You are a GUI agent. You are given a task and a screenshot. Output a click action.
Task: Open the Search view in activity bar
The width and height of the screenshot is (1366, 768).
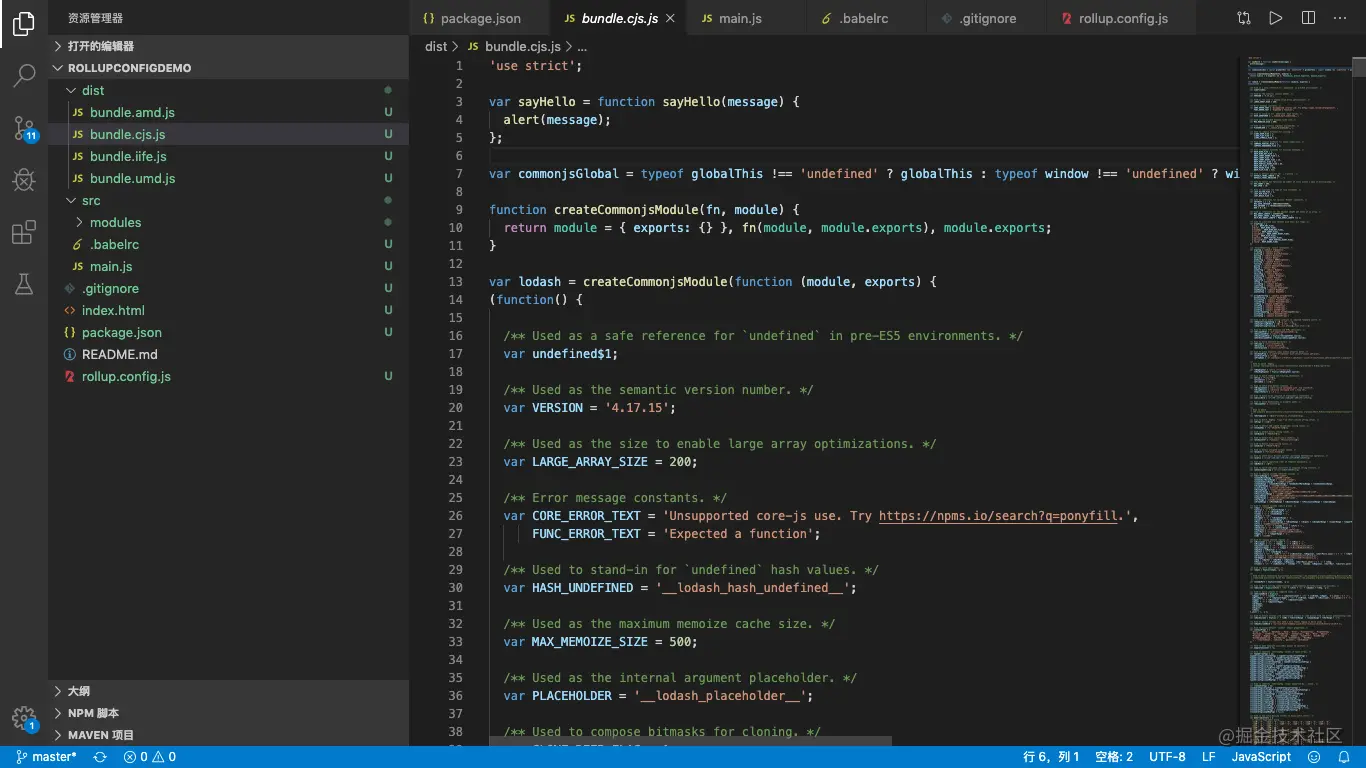pyautogui.click(x=24, y=75)
